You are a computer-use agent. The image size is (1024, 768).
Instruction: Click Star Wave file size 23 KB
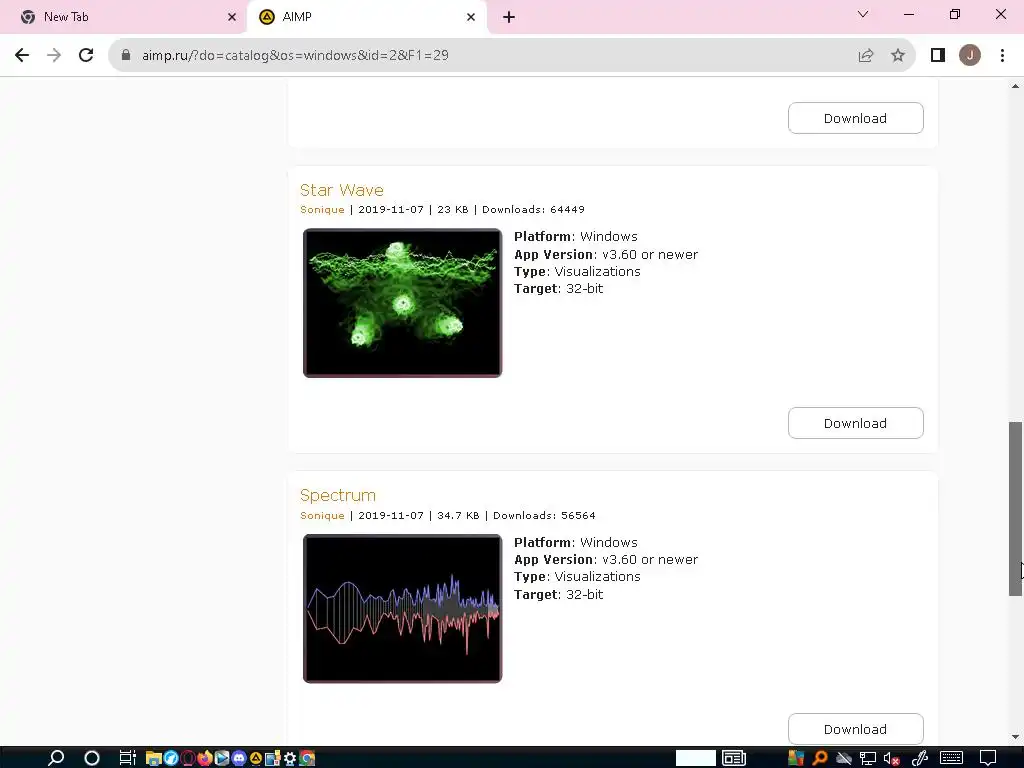click(453, 210)
